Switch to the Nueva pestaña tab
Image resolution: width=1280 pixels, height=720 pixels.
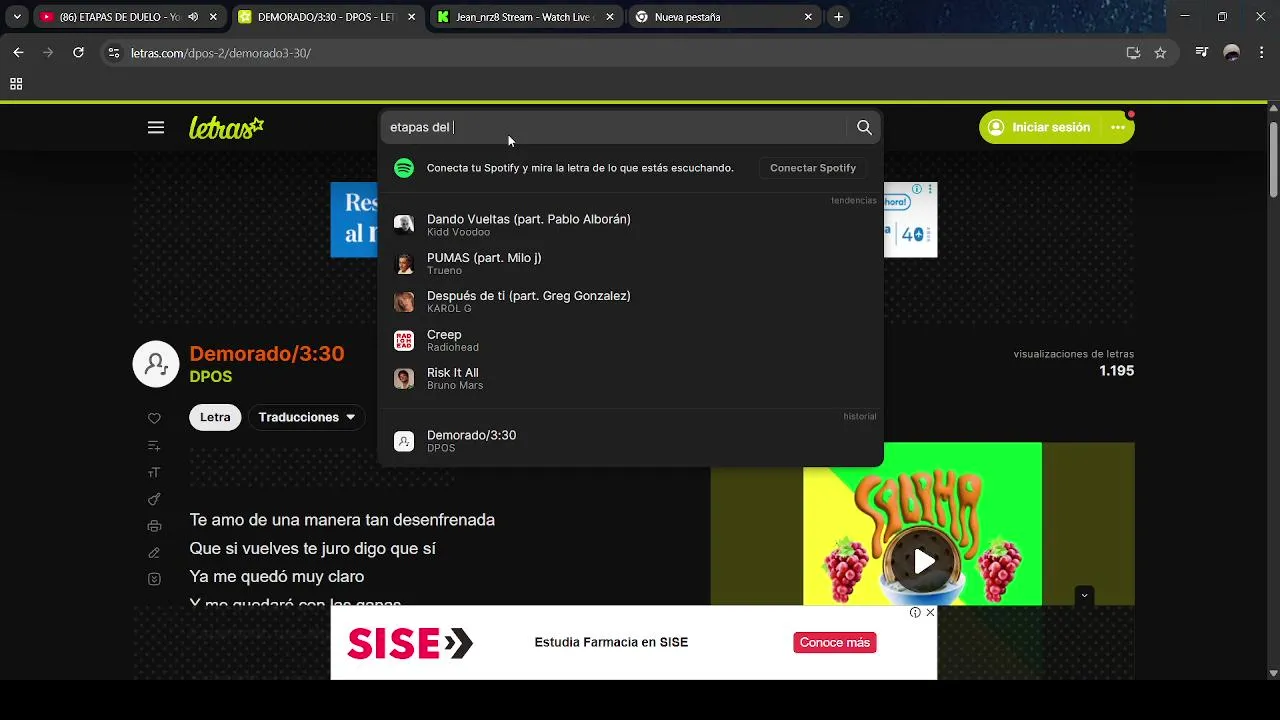[687, 17]
